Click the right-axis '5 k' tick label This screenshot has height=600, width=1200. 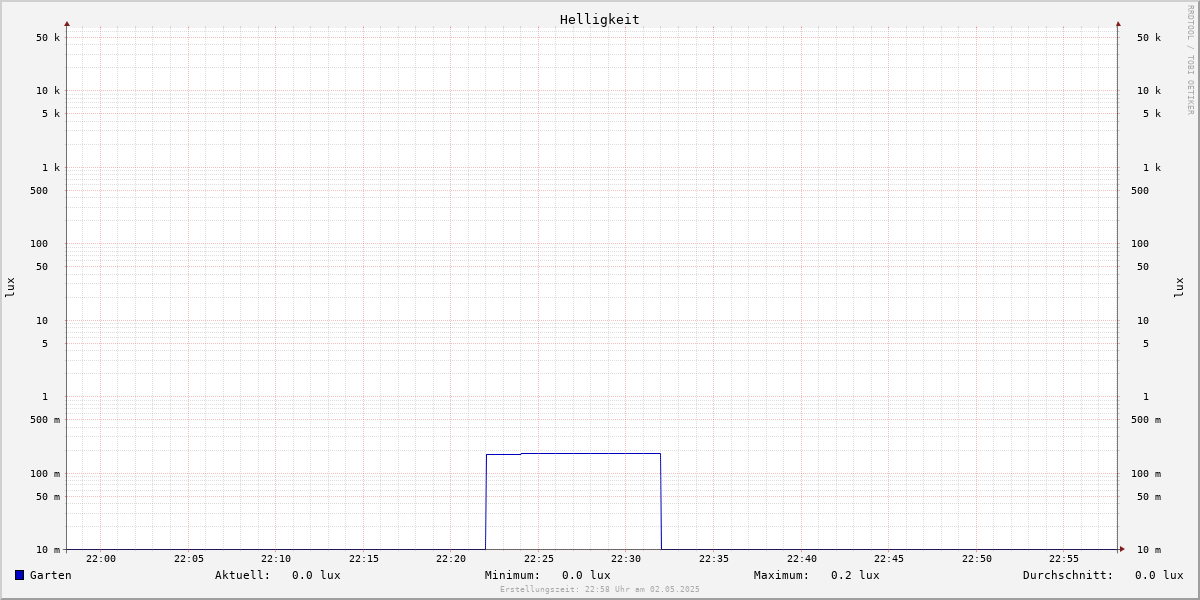click(x=1152, y=114)
